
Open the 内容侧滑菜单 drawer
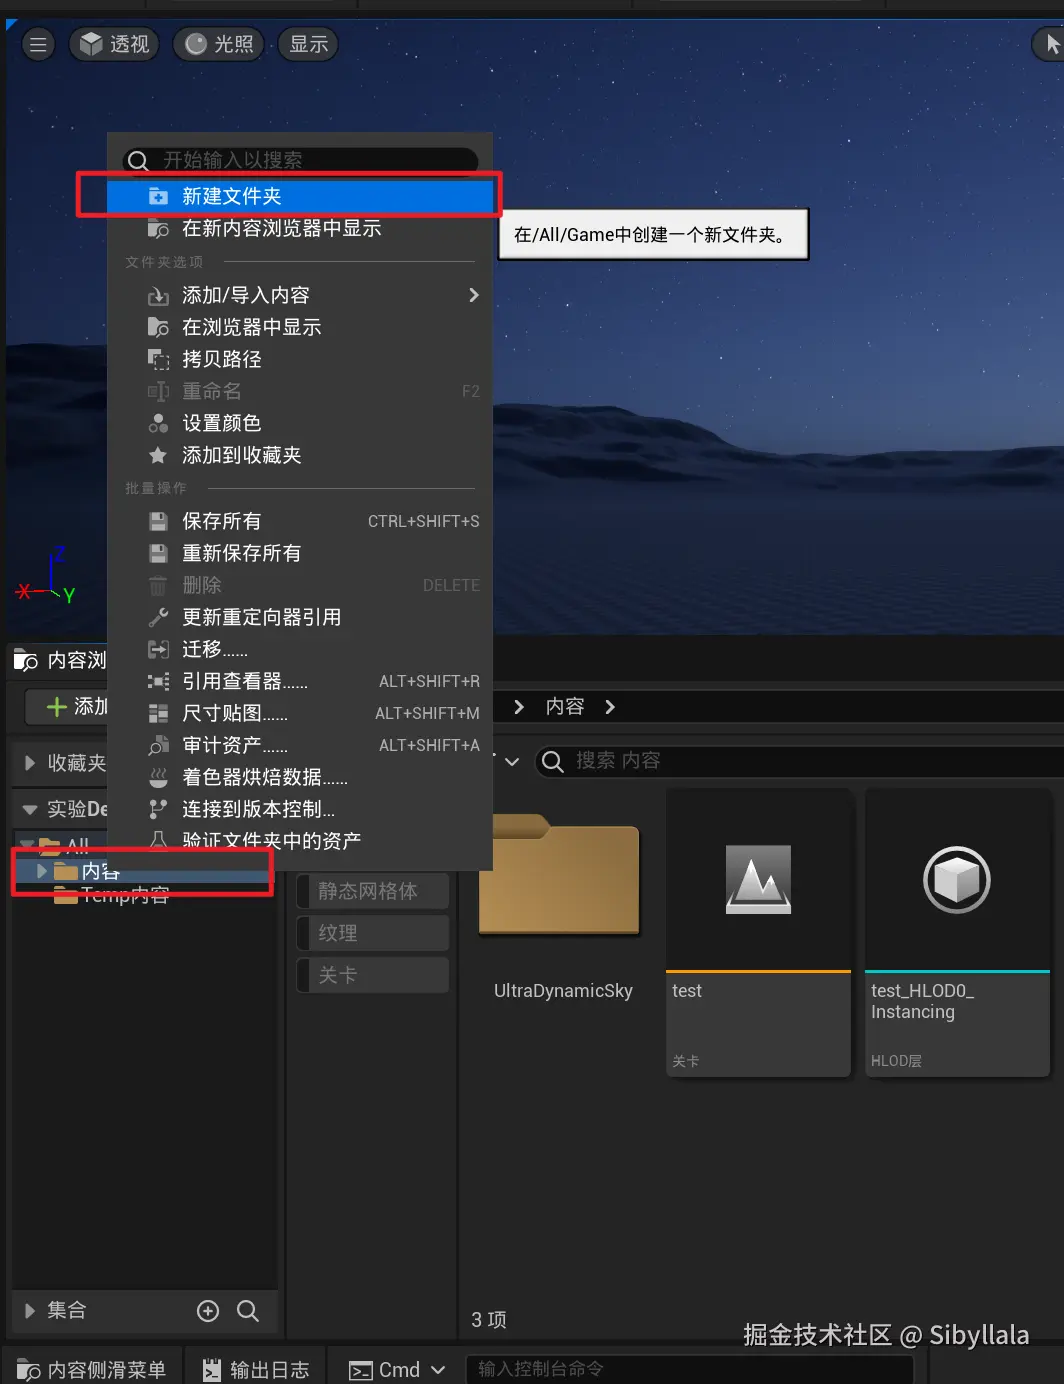pyautogui.click(x=91, y=1369)
